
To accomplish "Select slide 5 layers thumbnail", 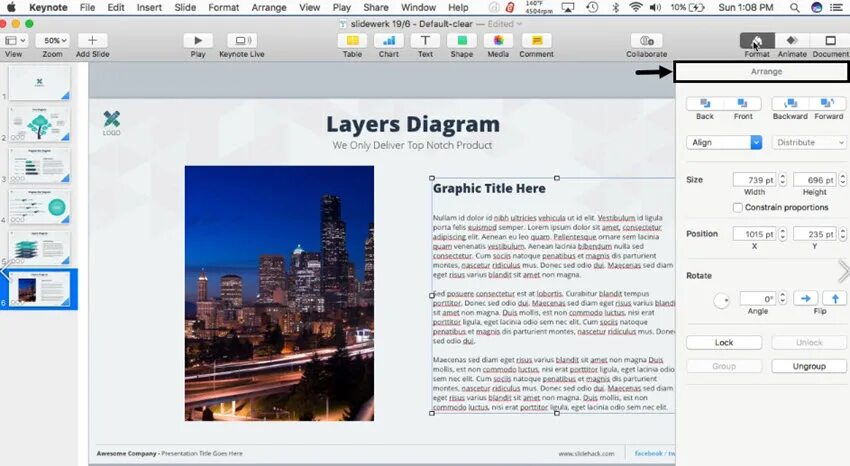I will point(39,248).
